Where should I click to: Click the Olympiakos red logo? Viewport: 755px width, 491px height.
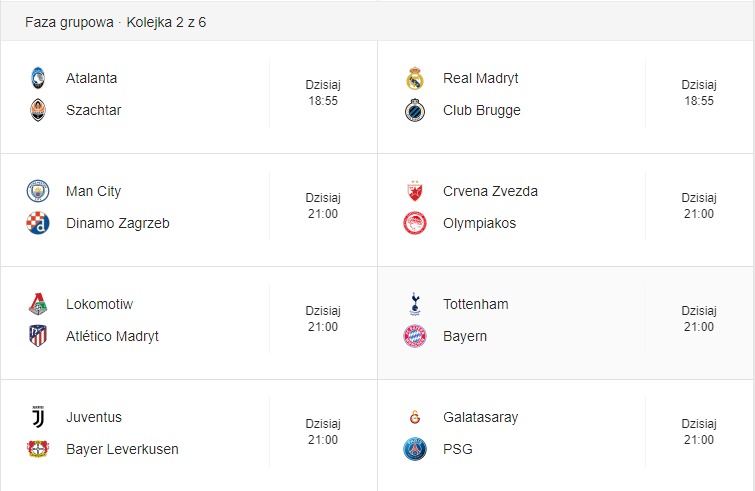(415, 223)
